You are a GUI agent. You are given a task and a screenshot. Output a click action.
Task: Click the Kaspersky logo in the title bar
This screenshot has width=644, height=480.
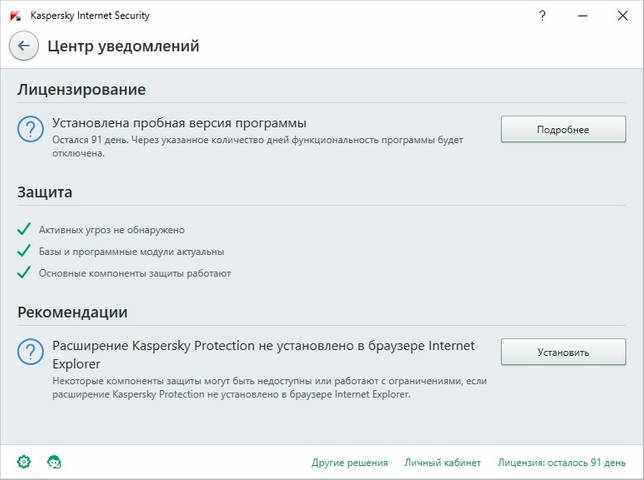coord(15,16)
